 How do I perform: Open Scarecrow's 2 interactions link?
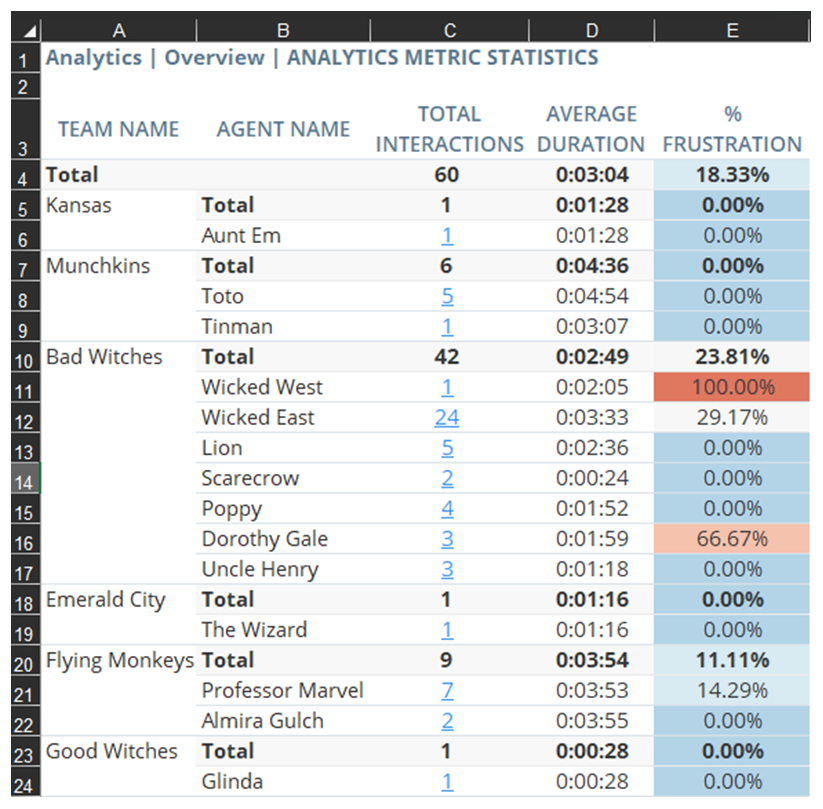[x=447, y=478]
